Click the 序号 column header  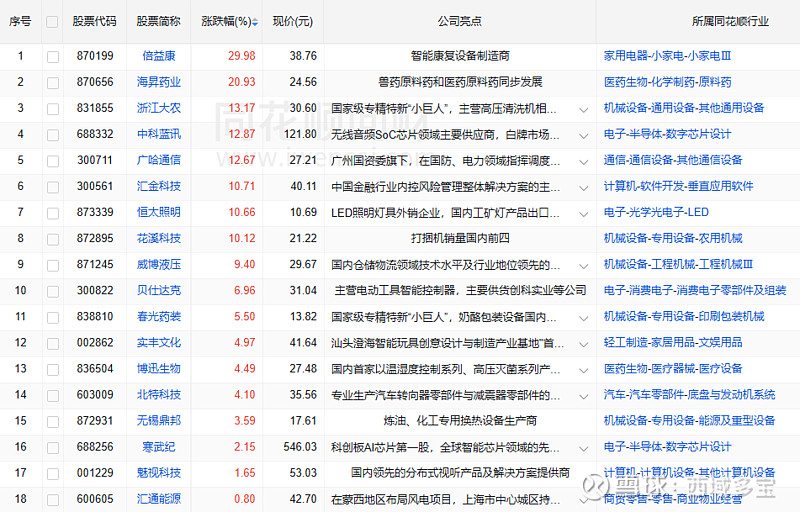(x=20, y=21)
